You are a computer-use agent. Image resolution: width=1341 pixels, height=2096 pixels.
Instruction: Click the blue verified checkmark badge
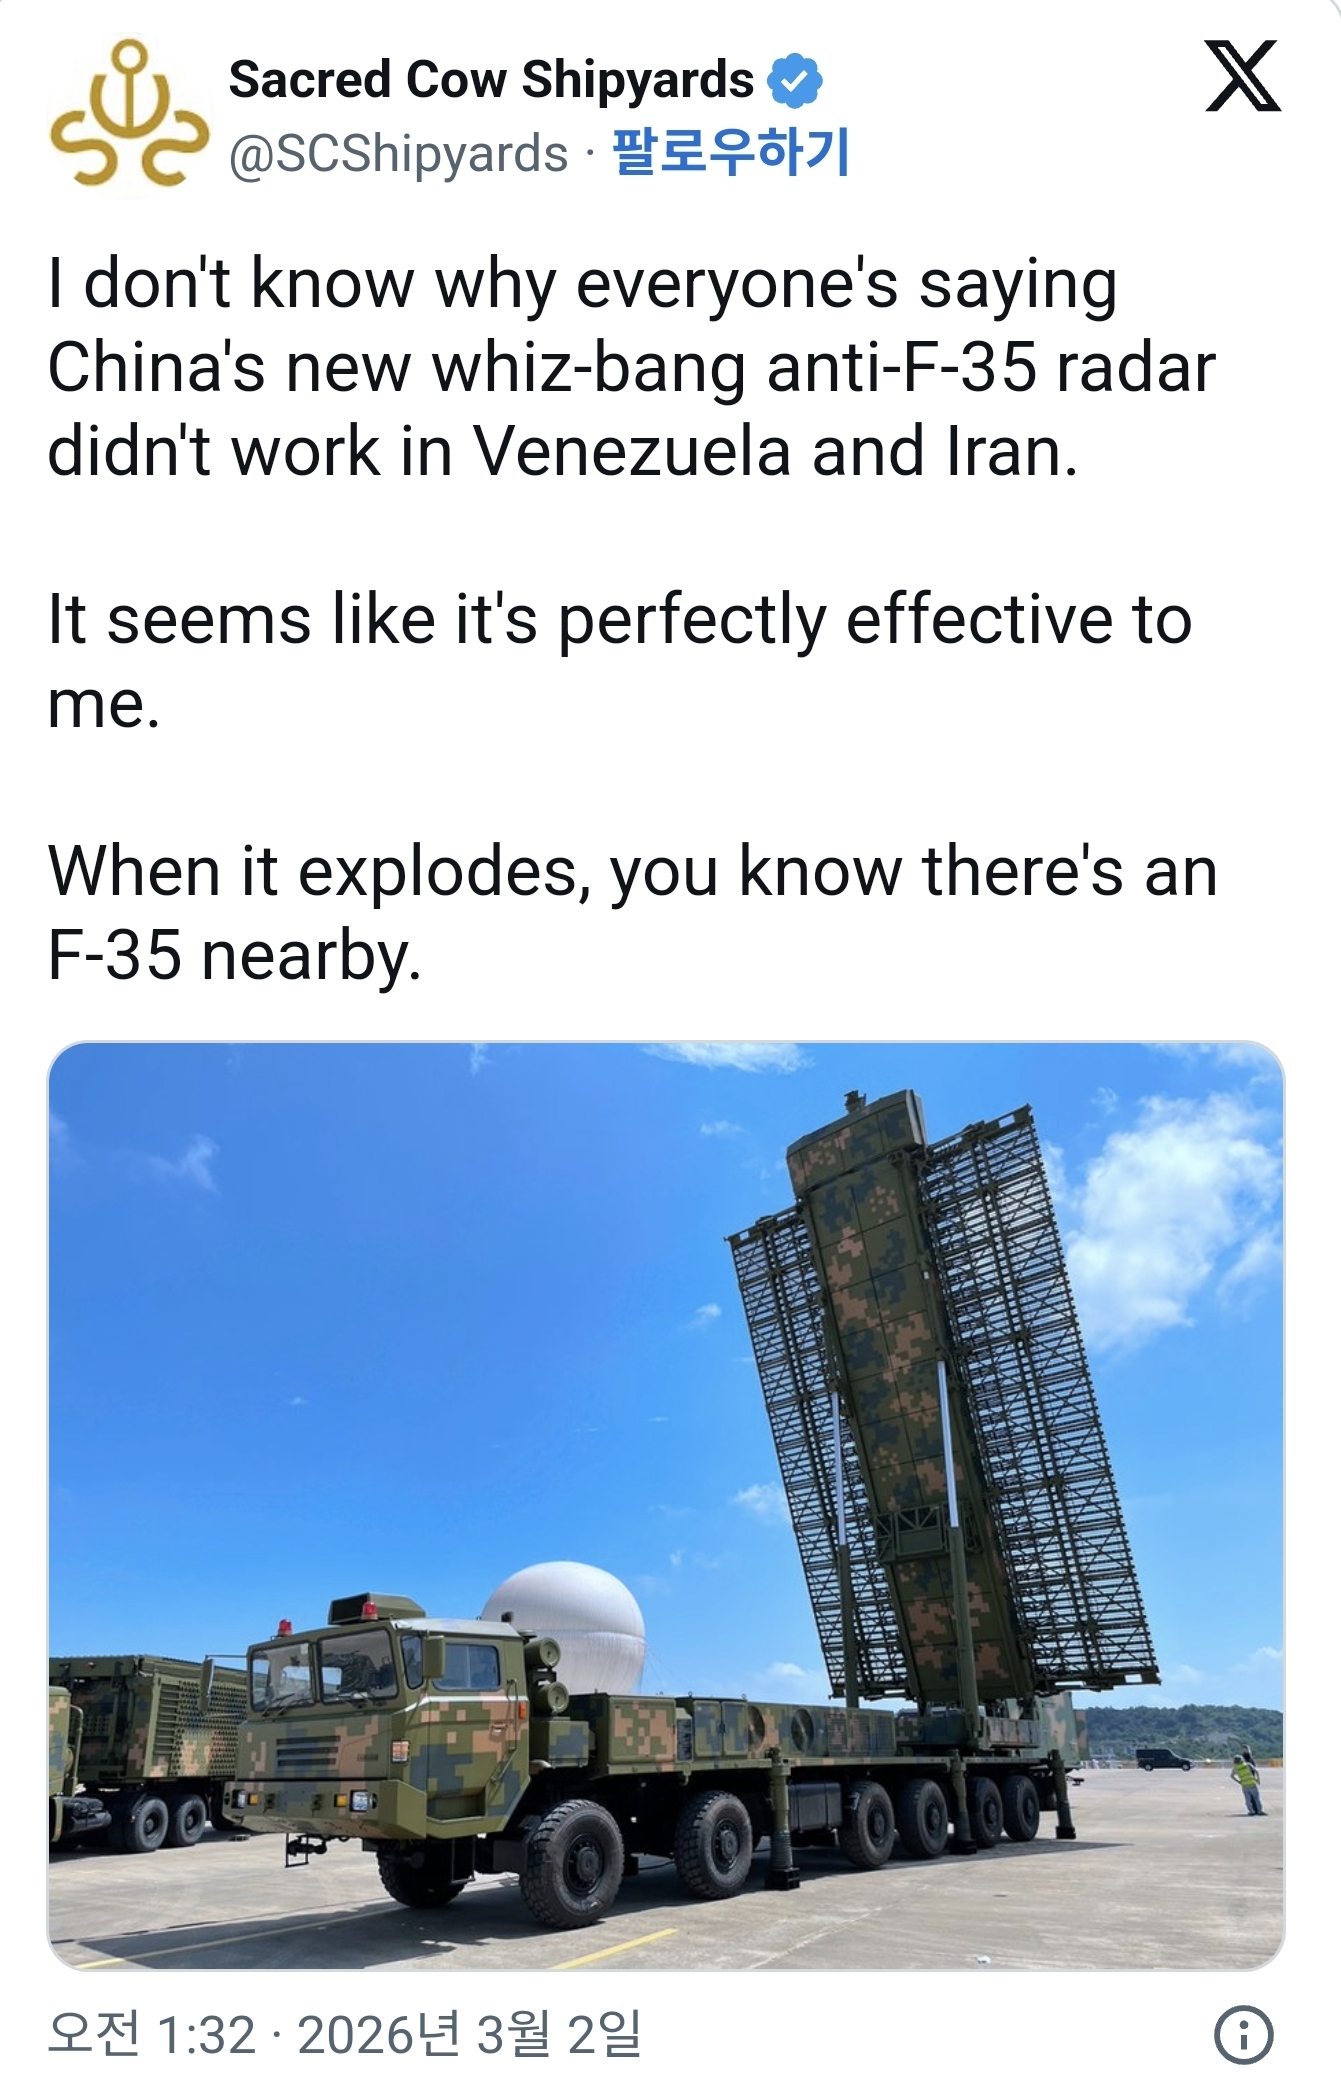[795, 80]
